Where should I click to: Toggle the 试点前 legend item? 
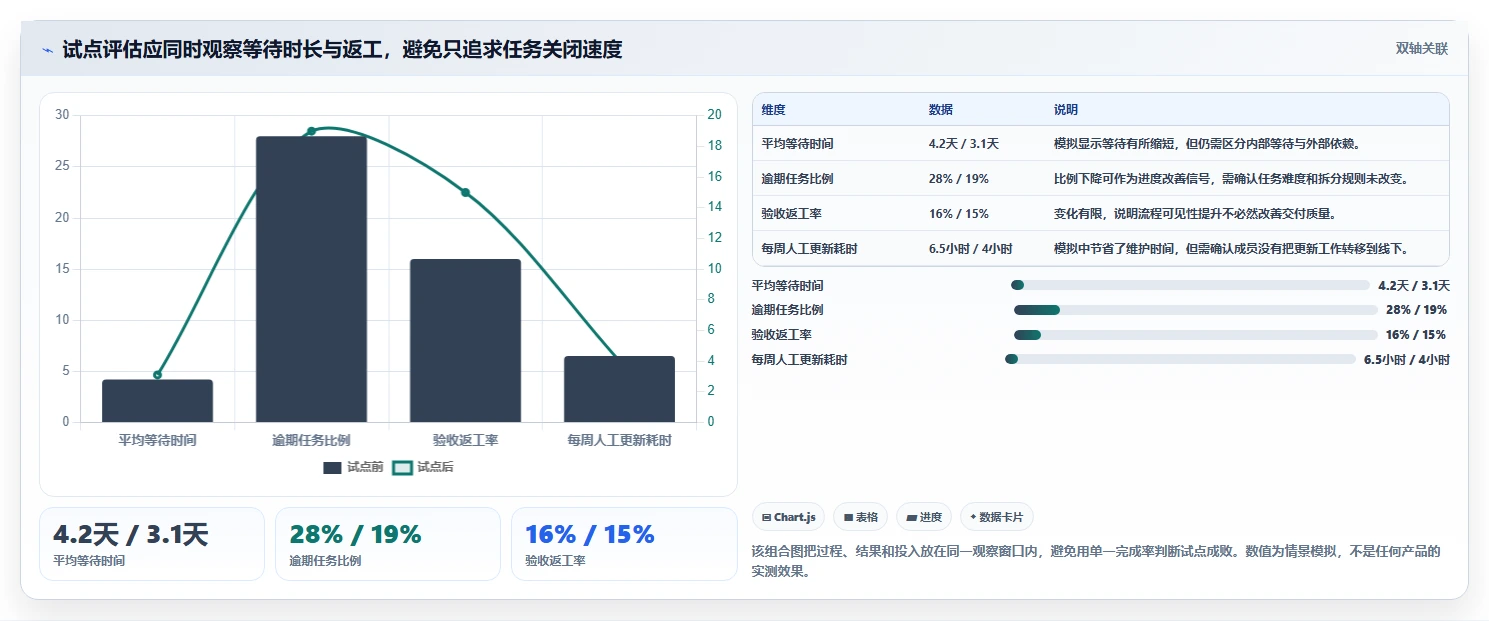click(353, 467)
